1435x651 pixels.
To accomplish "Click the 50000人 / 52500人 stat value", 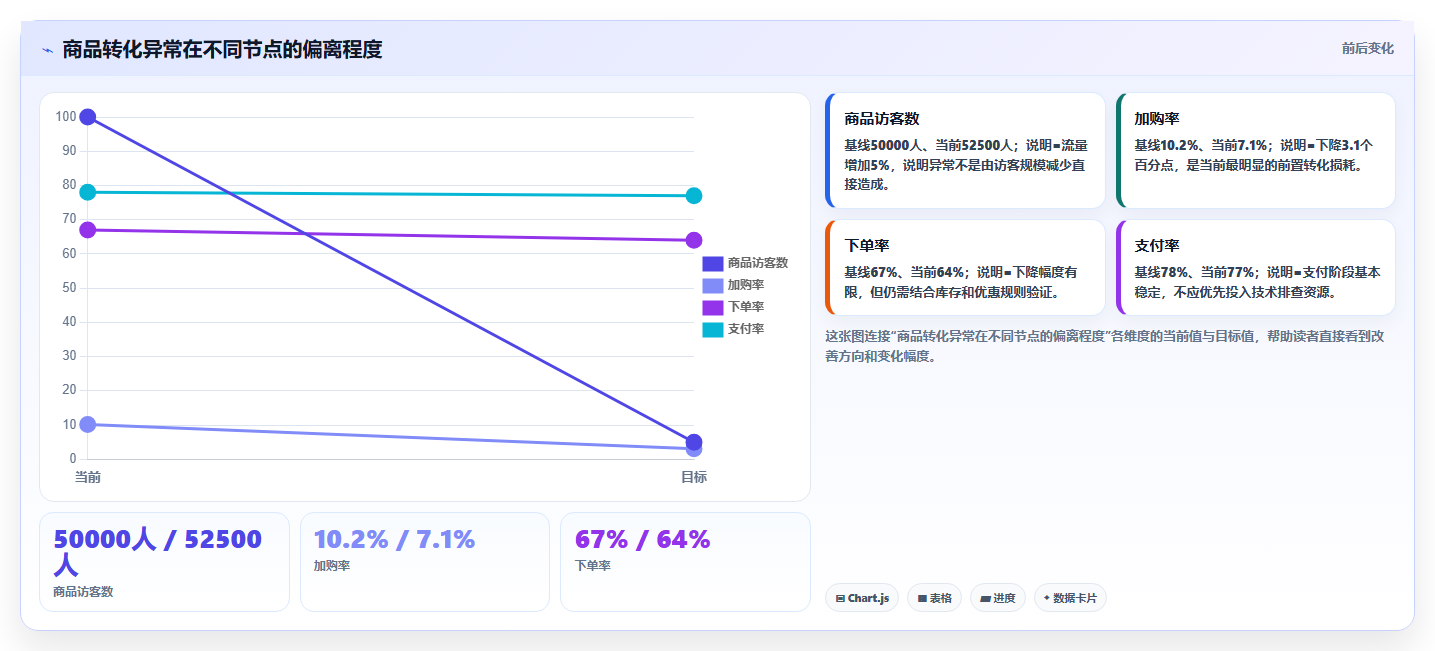I will click(x=157, y=552).
